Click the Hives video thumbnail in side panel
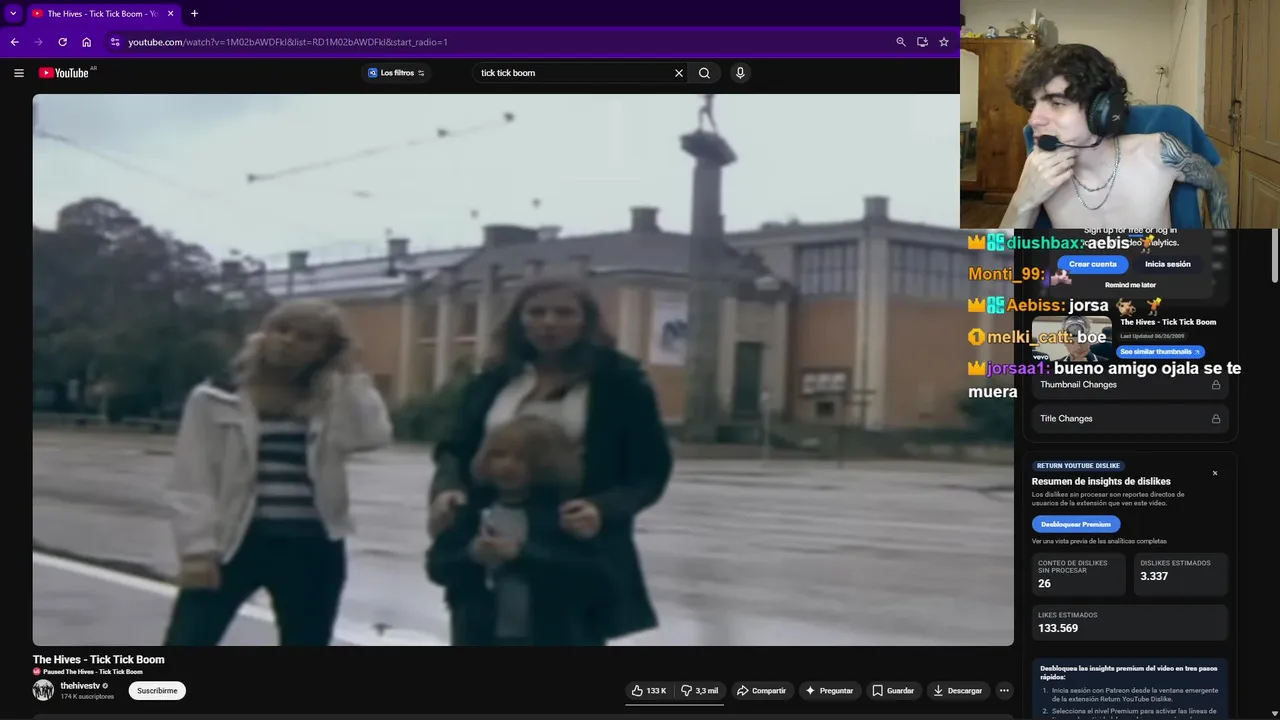 click(x=1071, y=338)
